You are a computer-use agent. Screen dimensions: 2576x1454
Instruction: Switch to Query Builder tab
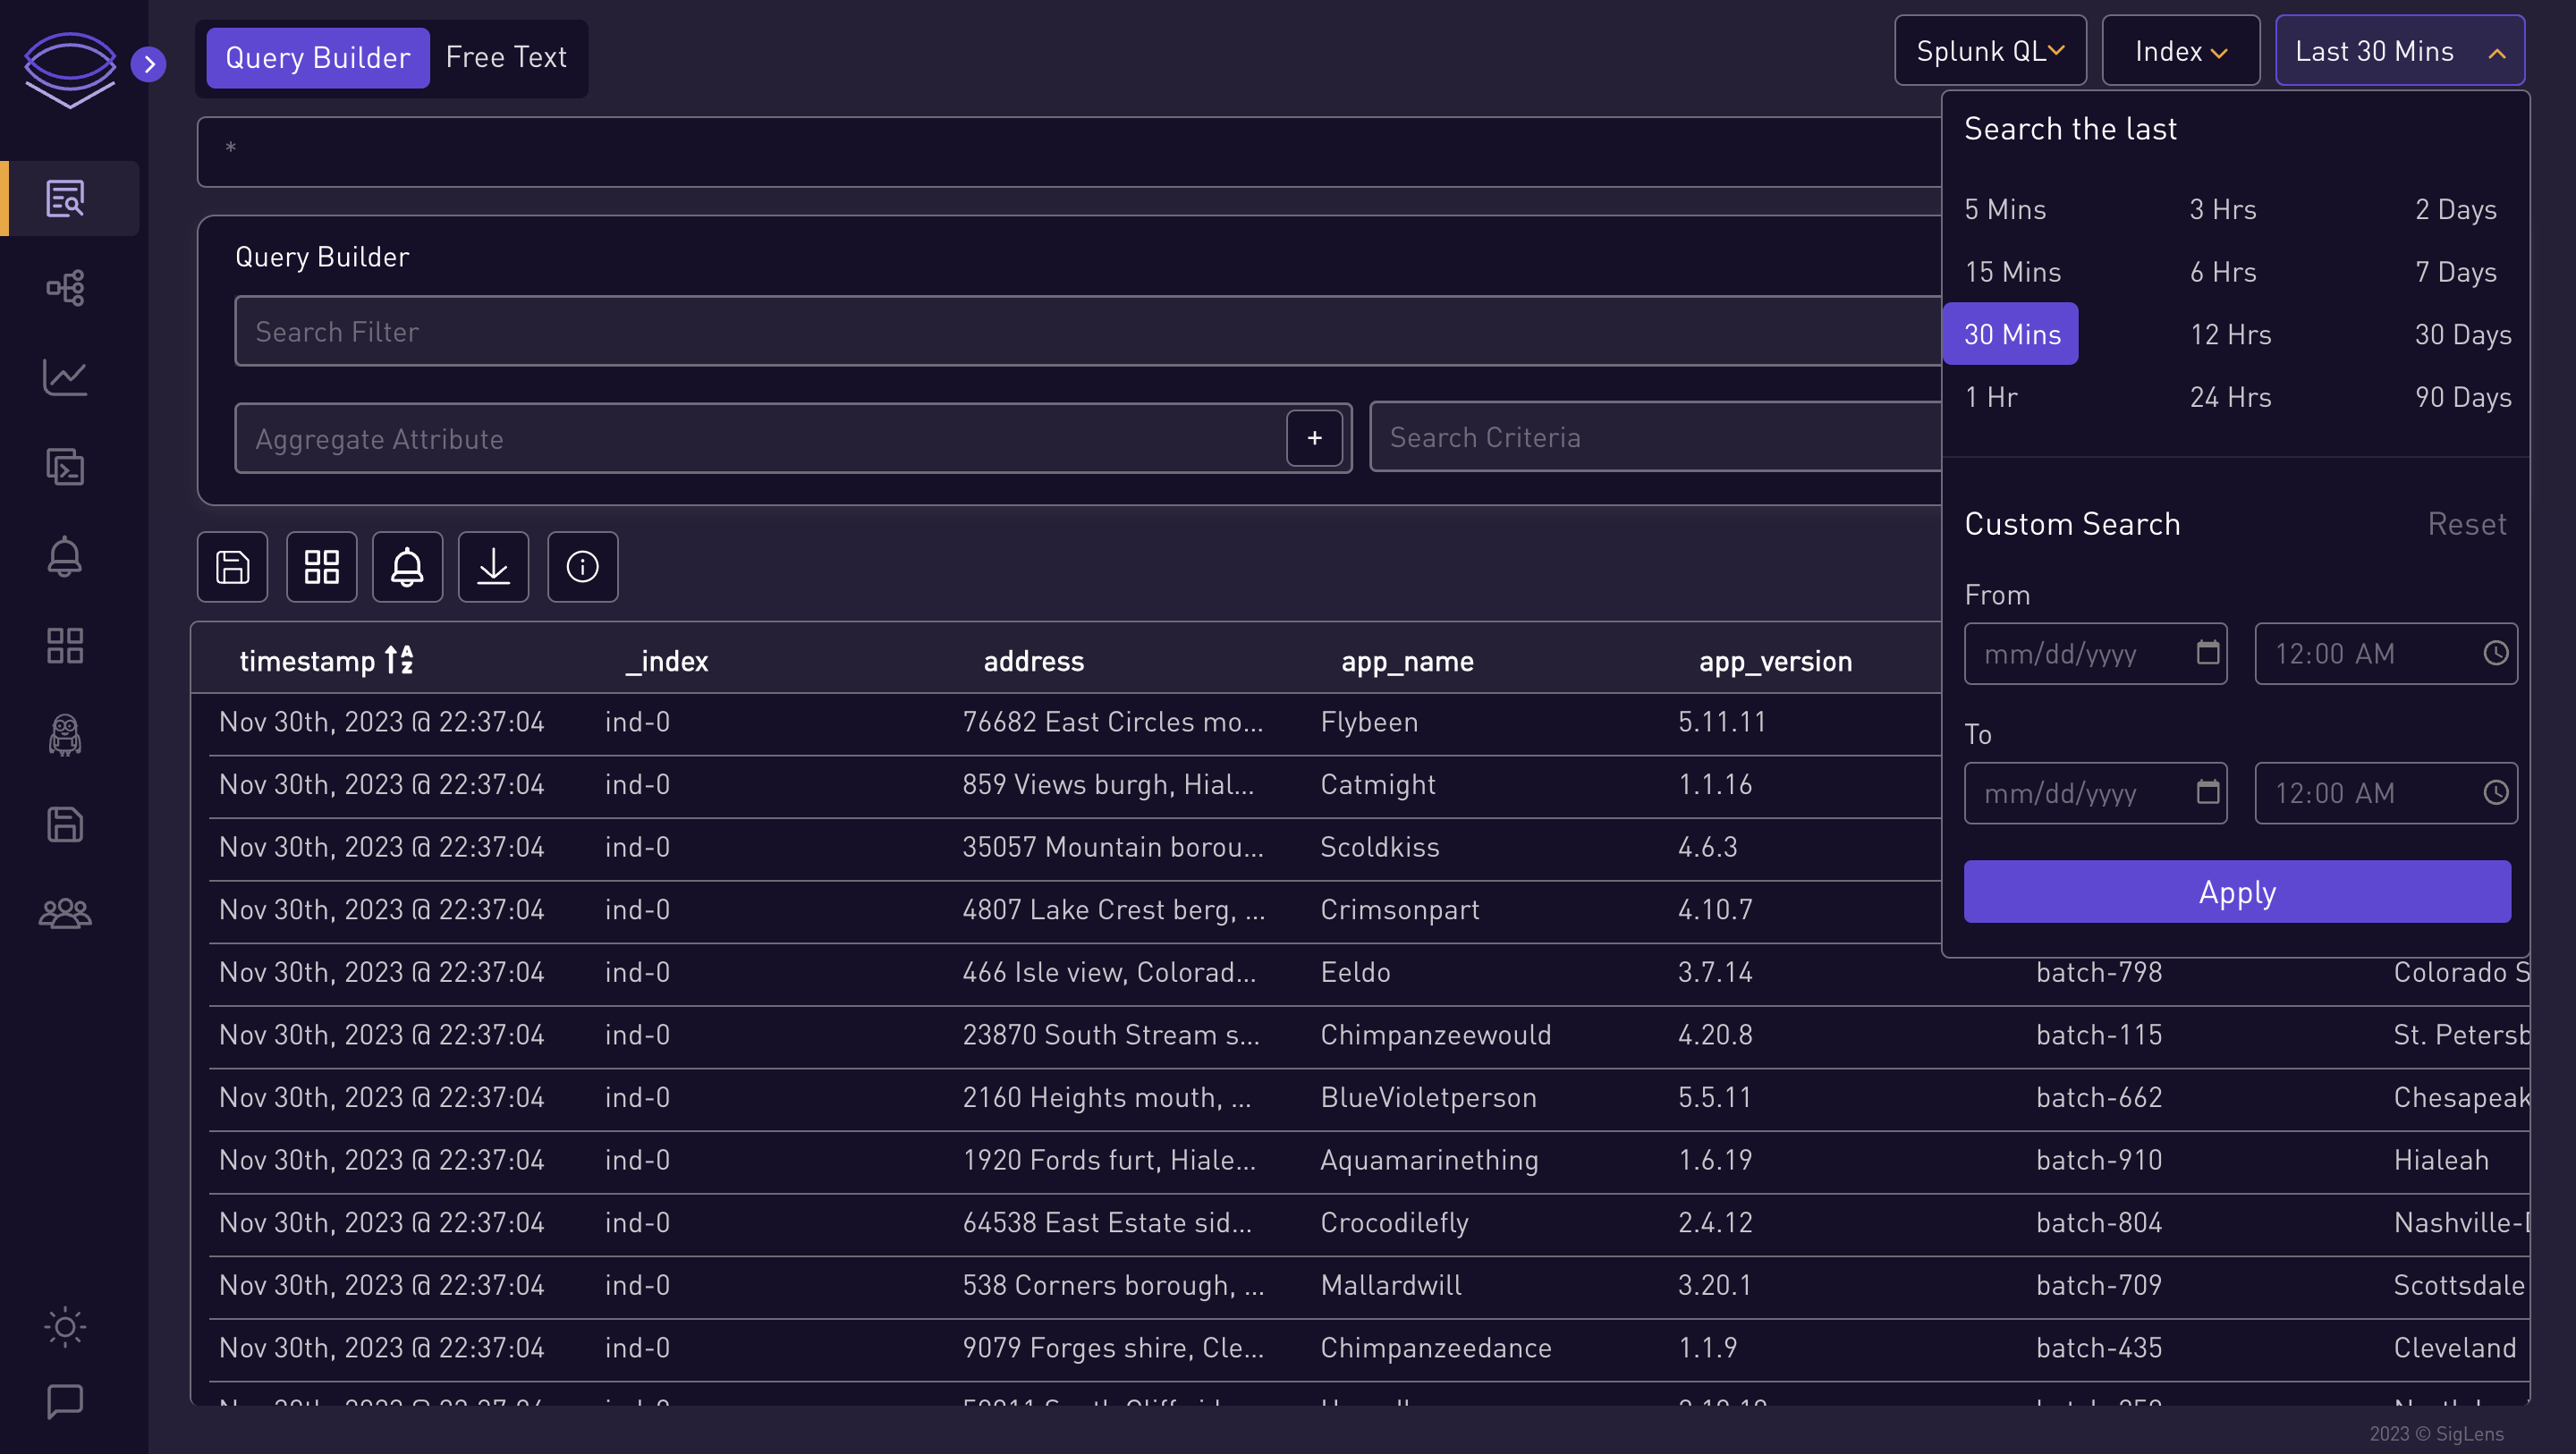click(318, 58)
